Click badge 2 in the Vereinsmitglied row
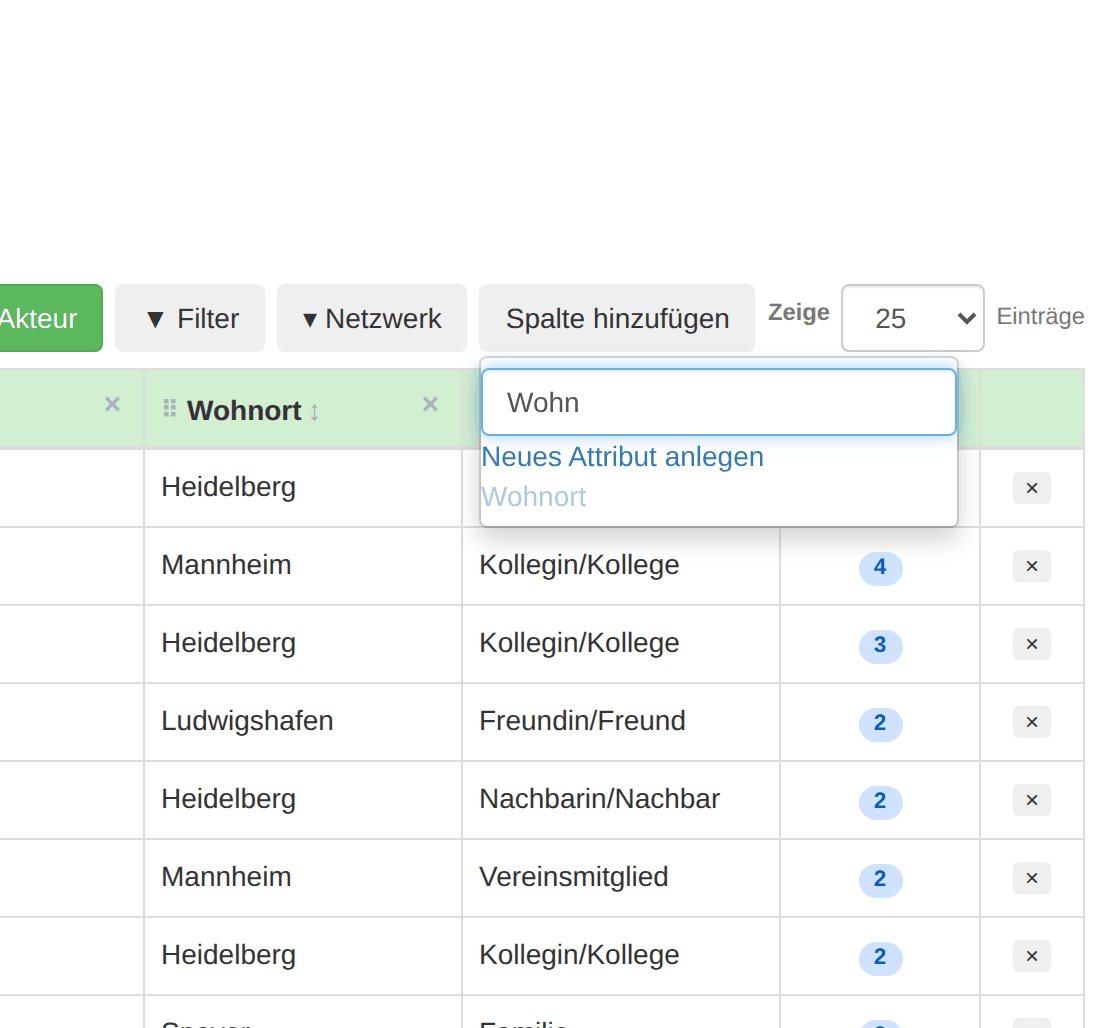 coord(880,879)
